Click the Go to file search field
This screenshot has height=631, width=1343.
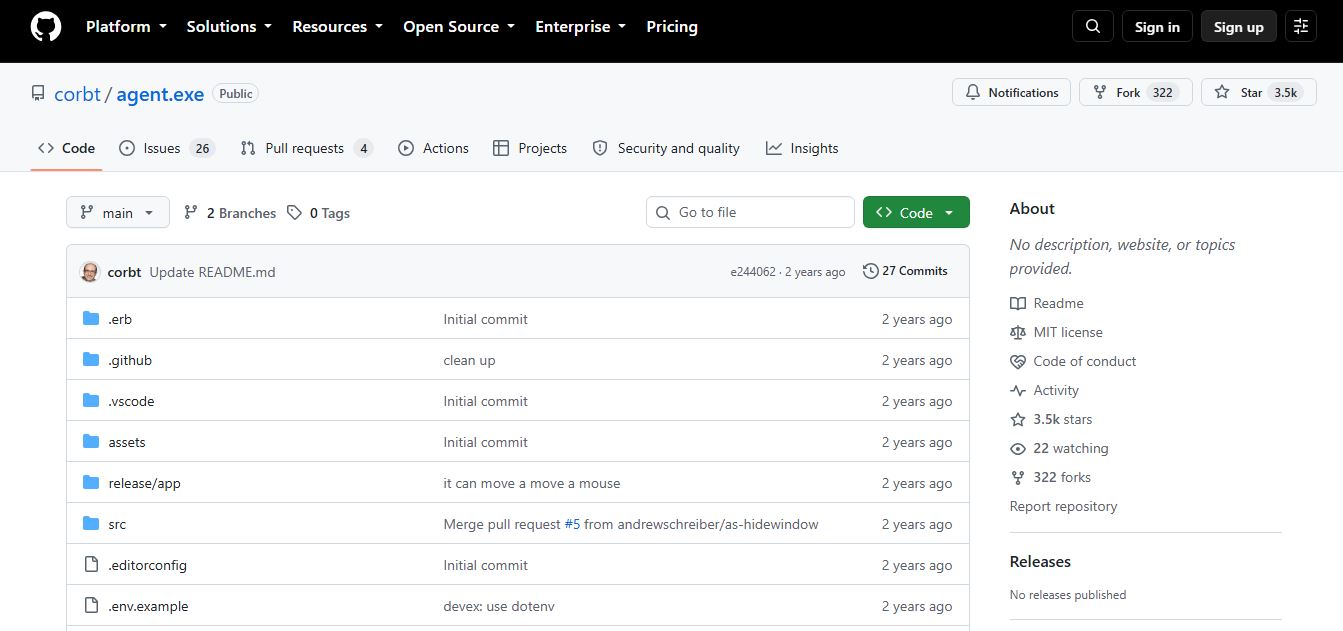(x=751, y=212)
